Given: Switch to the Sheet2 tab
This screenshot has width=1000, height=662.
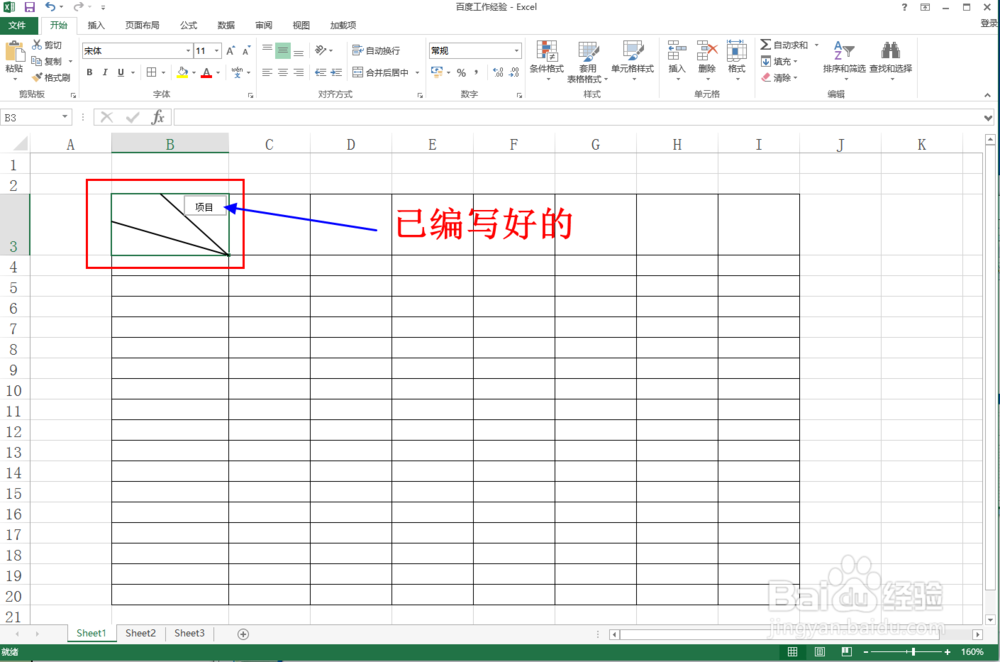Looking at the screenshot, I should click(x=140, y=633).
